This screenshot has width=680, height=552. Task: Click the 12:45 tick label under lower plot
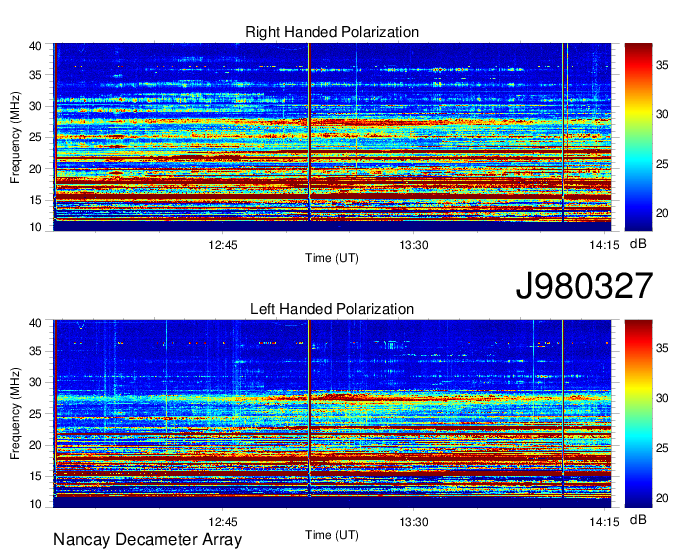point(223,522)
